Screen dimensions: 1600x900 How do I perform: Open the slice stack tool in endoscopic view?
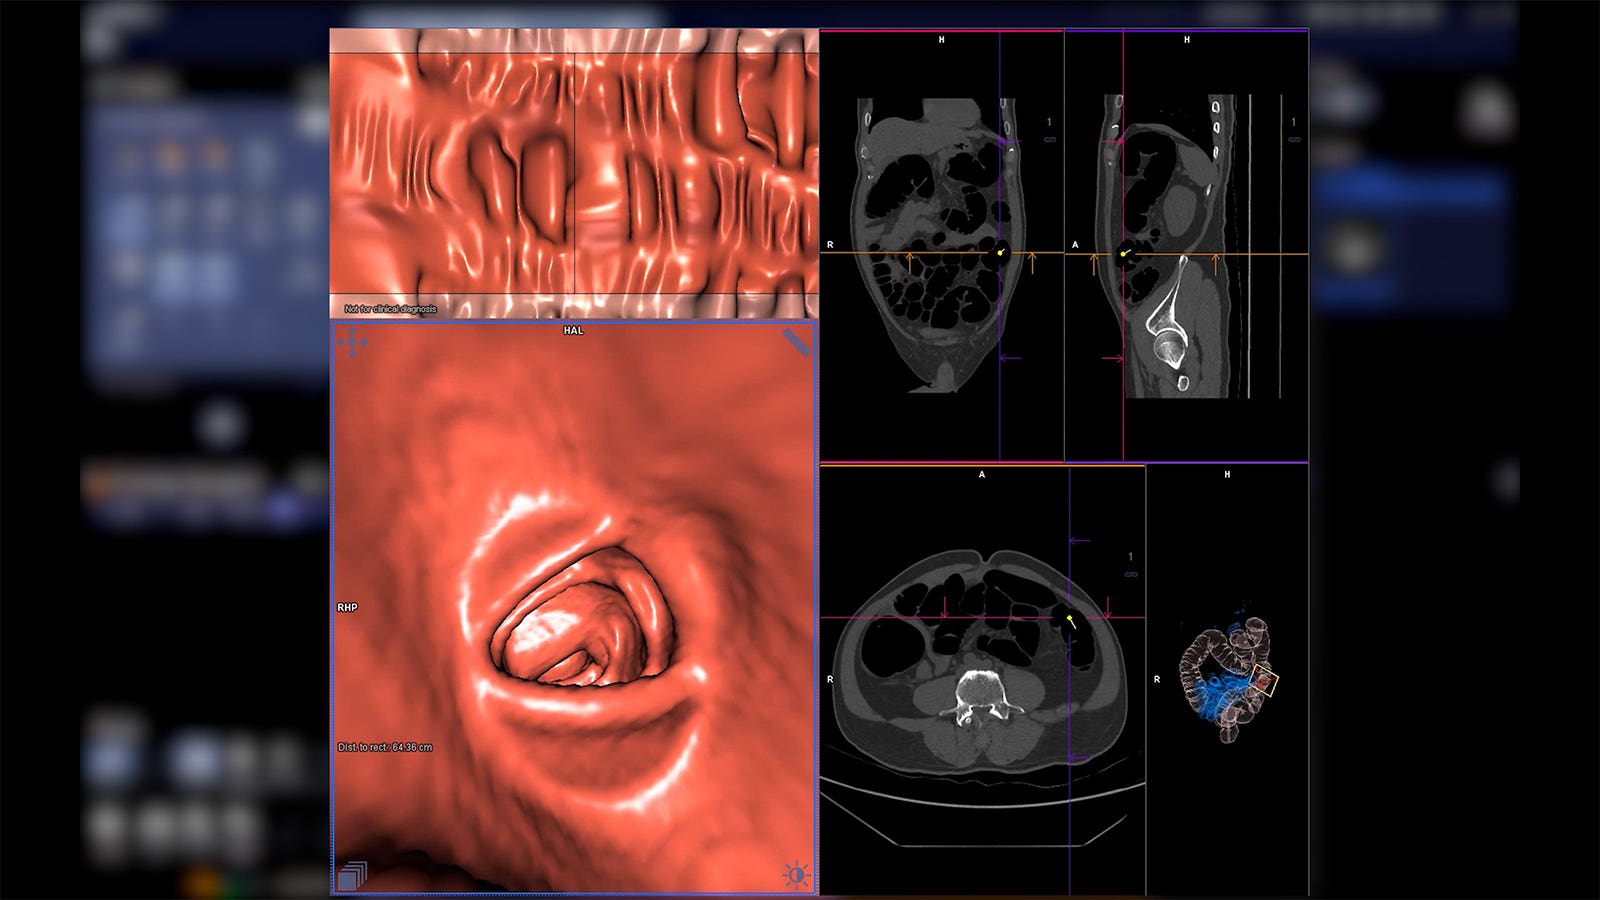(353, 871)
